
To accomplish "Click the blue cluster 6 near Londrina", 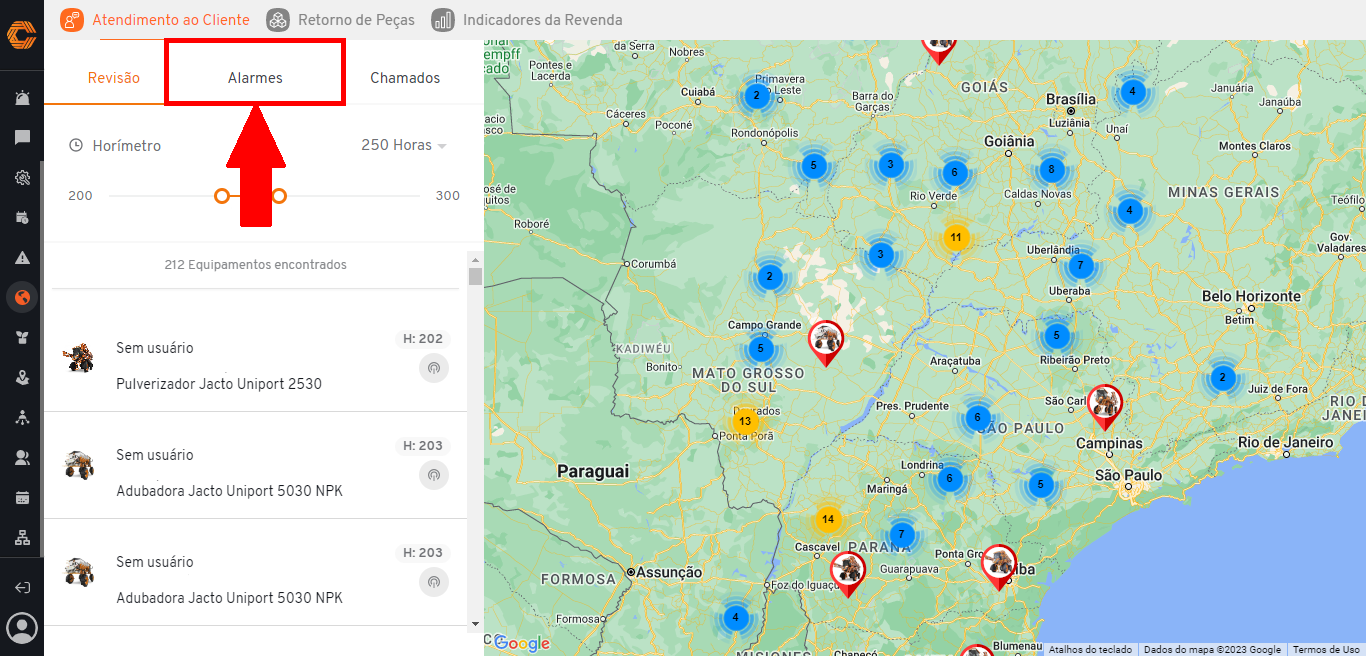I will click(950, 478).
